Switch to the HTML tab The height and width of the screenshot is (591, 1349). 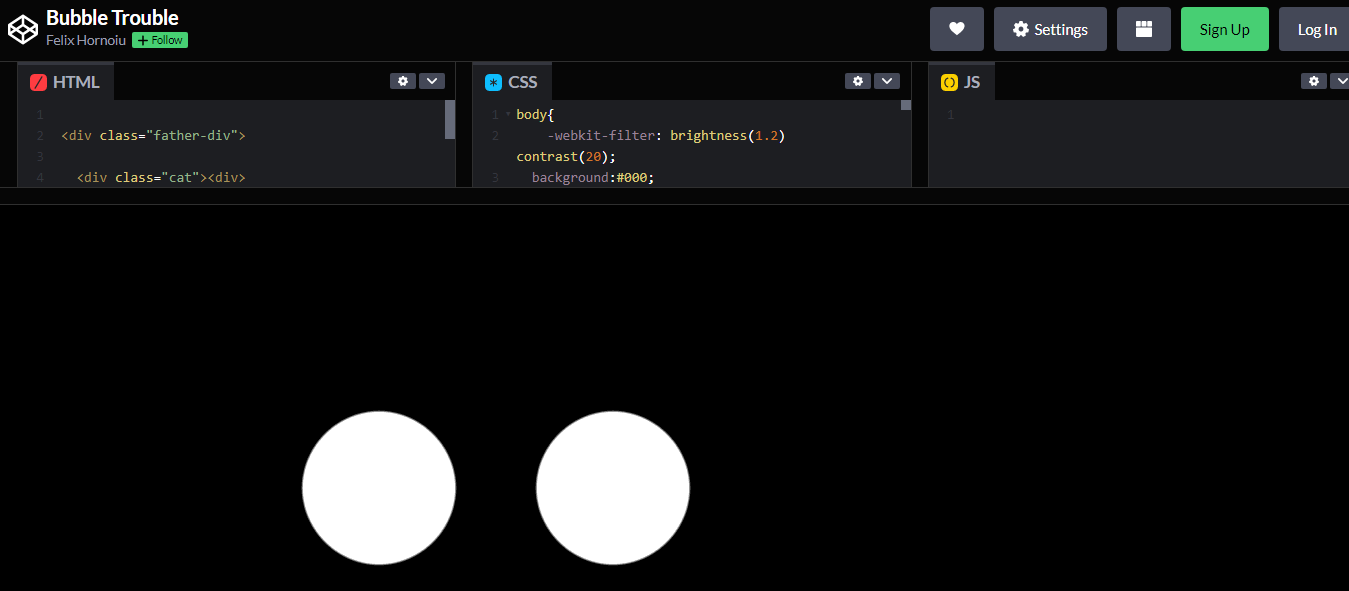pos(75,82)
